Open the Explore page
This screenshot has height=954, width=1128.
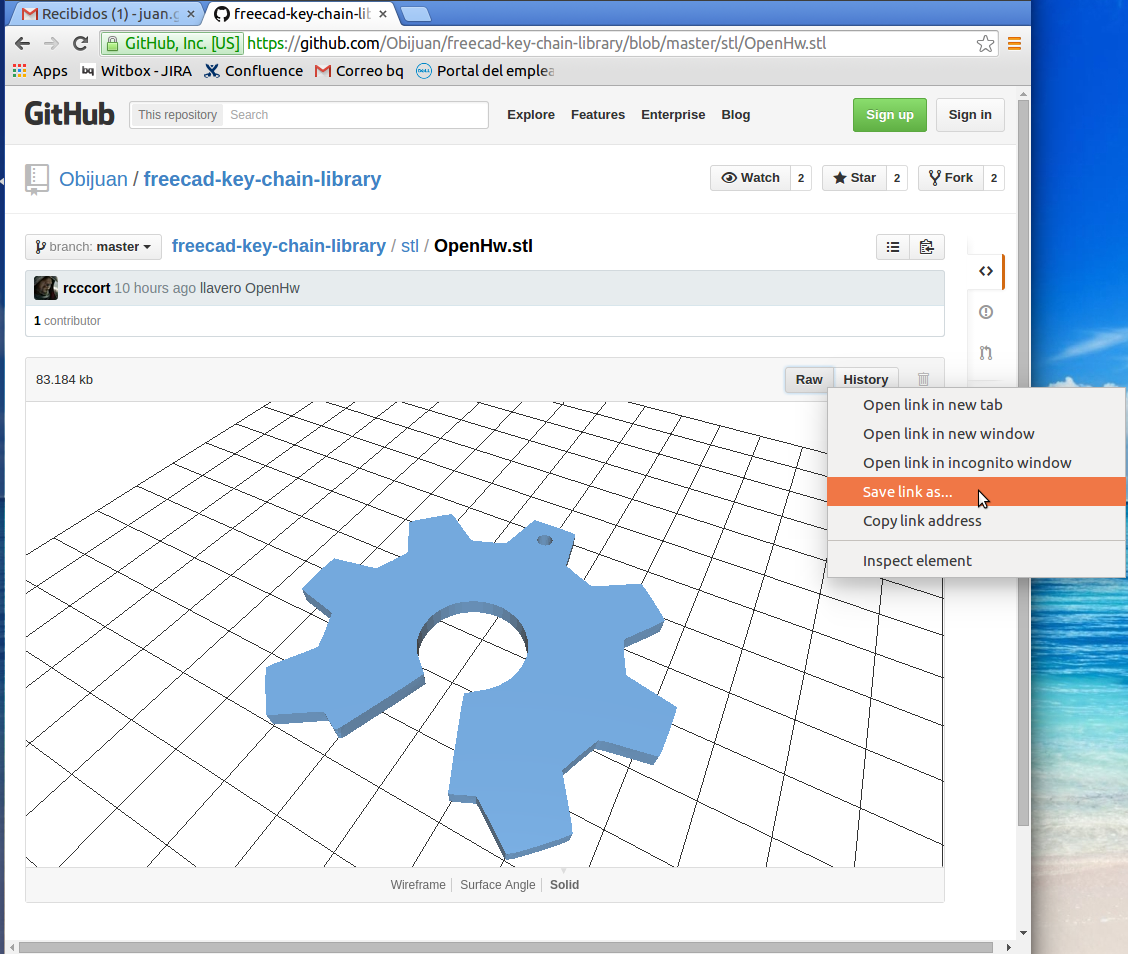(531, 114)
